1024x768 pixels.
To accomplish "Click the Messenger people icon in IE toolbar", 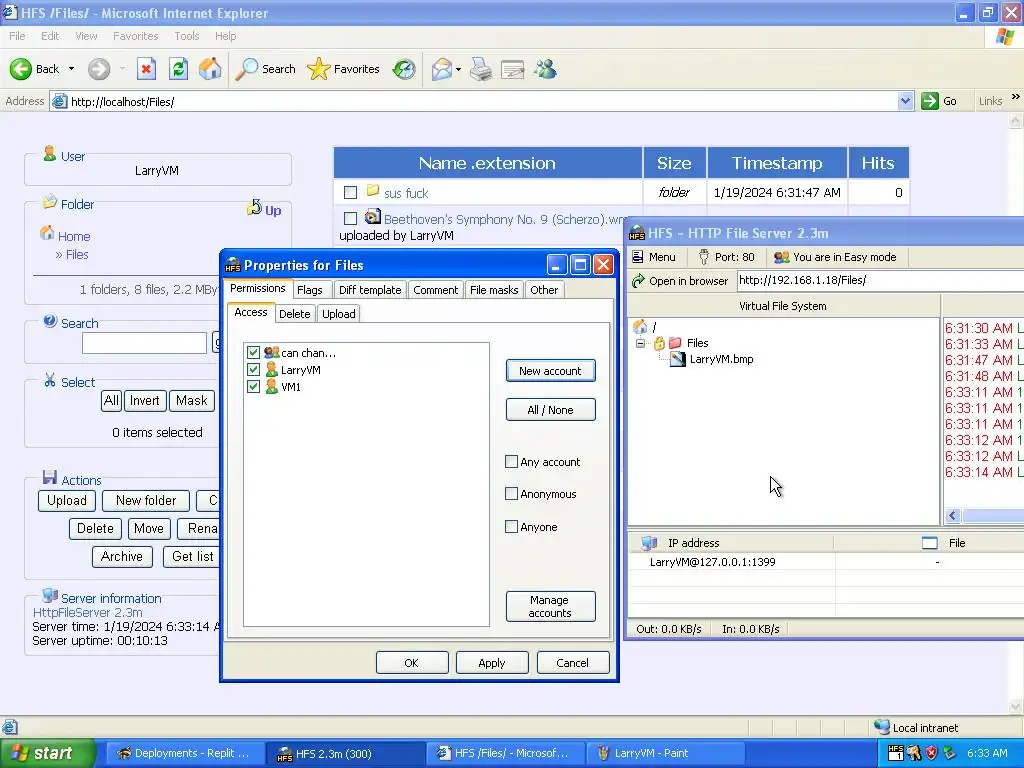I will tap(545, 69).
